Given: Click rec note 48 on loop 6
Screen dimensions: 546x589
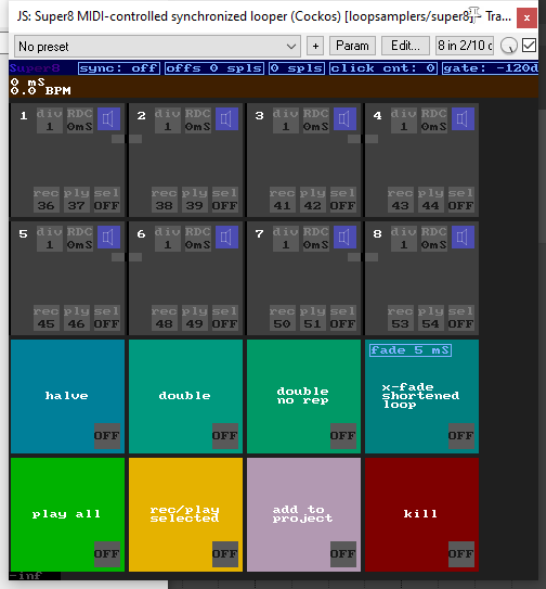Looking at the screenshot, I should [x=164, y=318].
